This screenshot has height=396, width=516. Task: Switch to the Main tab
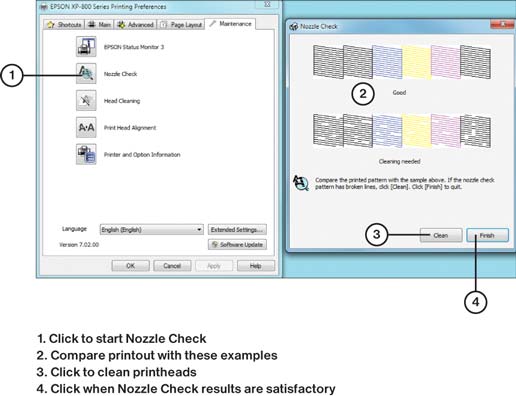tap(99, 25)
